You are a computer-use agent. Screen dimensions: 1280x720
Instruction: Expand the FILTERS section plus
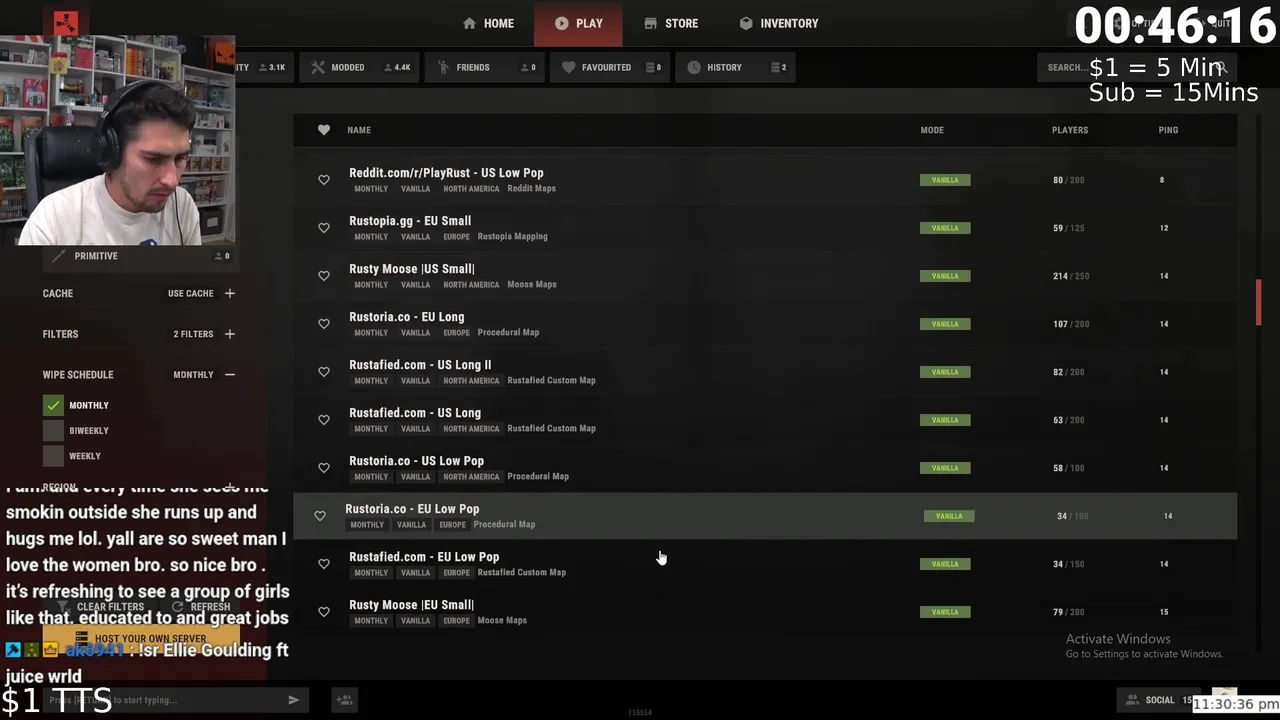230,334
